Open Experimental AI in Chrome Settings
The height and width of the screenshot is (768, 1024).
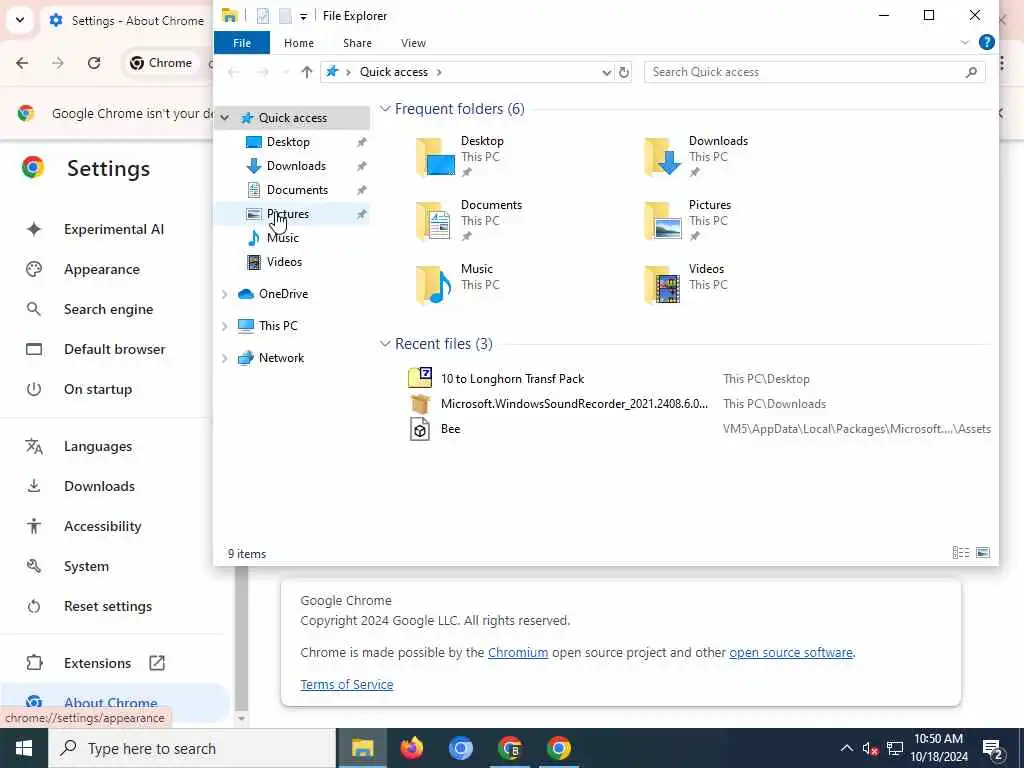point(114,229)
